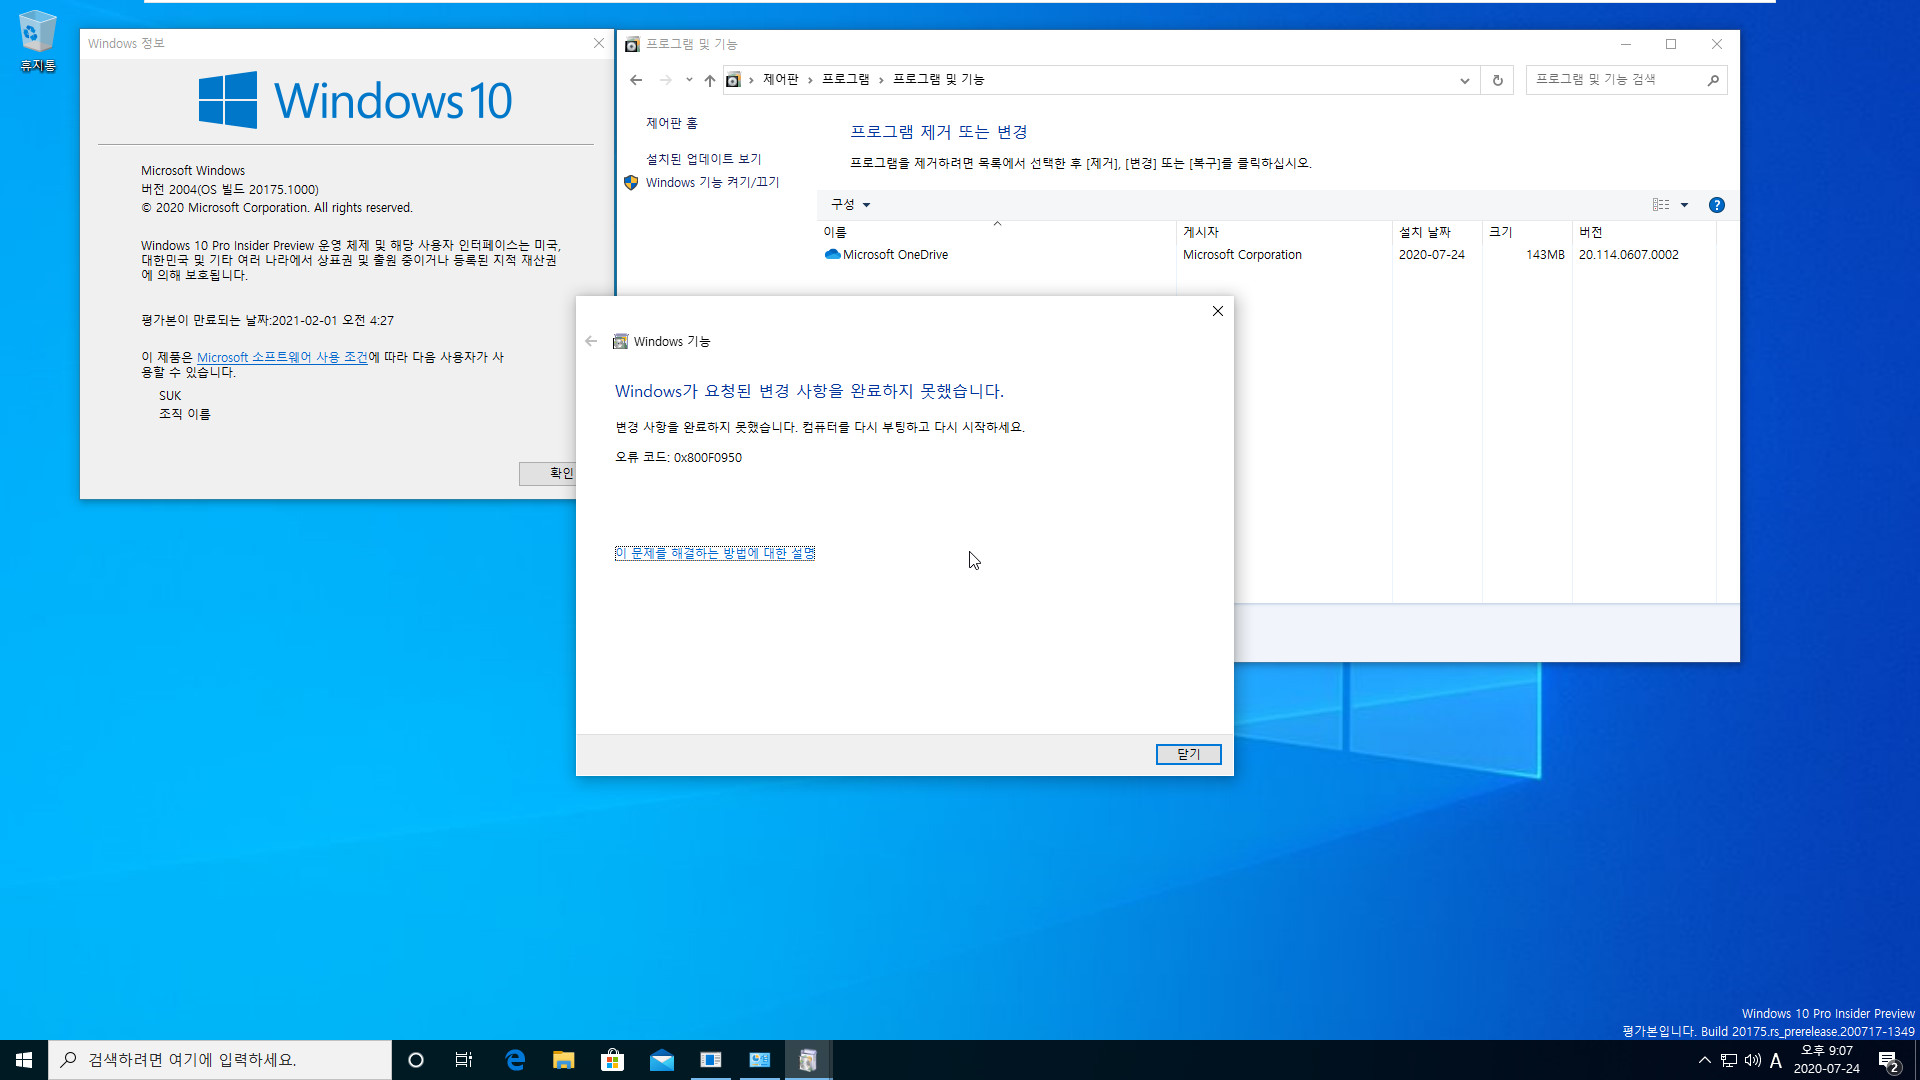Open Microsoft 소프트웨어 사용 조건 link
1920x1080 pixels.
tap(282, 357)
